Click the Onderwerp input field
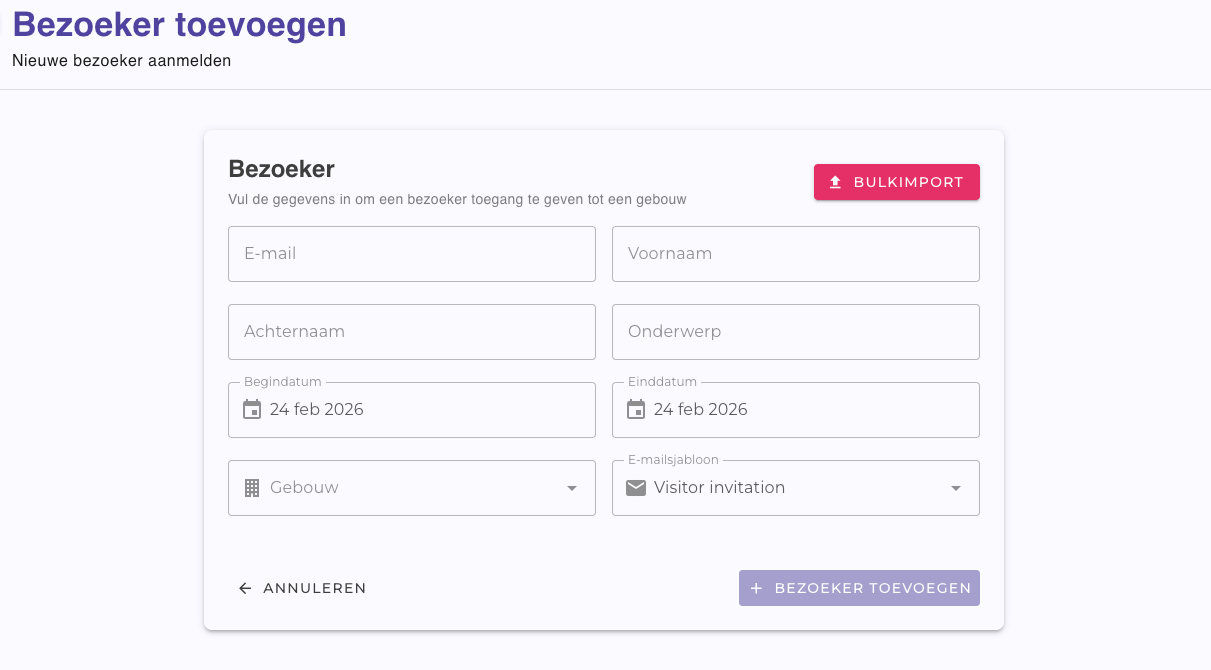1211x670 pixels. coord(796,332)
